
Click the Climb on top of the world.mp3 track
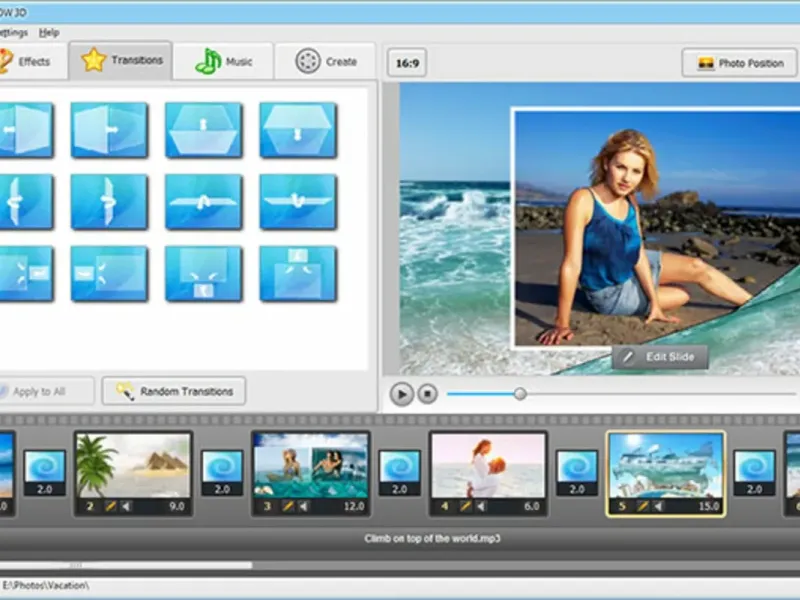pyautogui.click(x=432, y=538)
